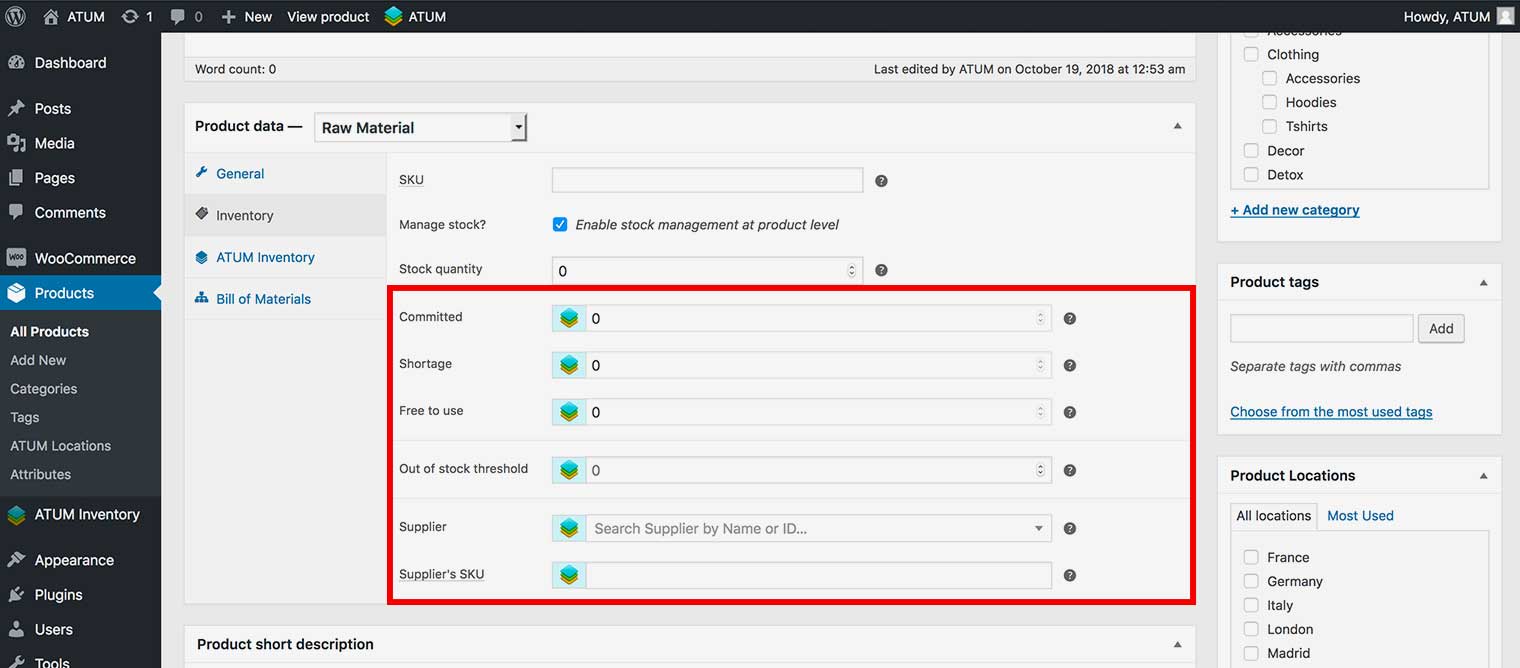Open the Bill of Materials tab

pyautogui.click(x=263, y=299)
